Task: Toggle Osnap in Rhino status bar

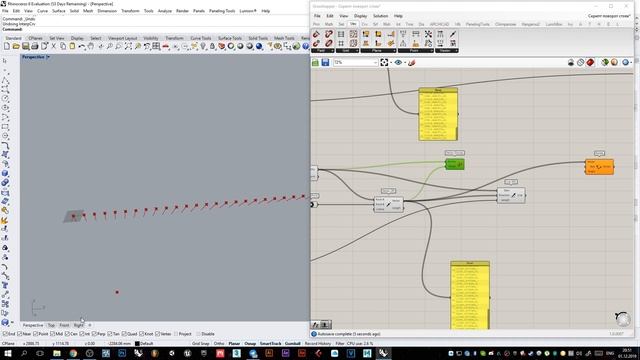Action: point(250,344)
